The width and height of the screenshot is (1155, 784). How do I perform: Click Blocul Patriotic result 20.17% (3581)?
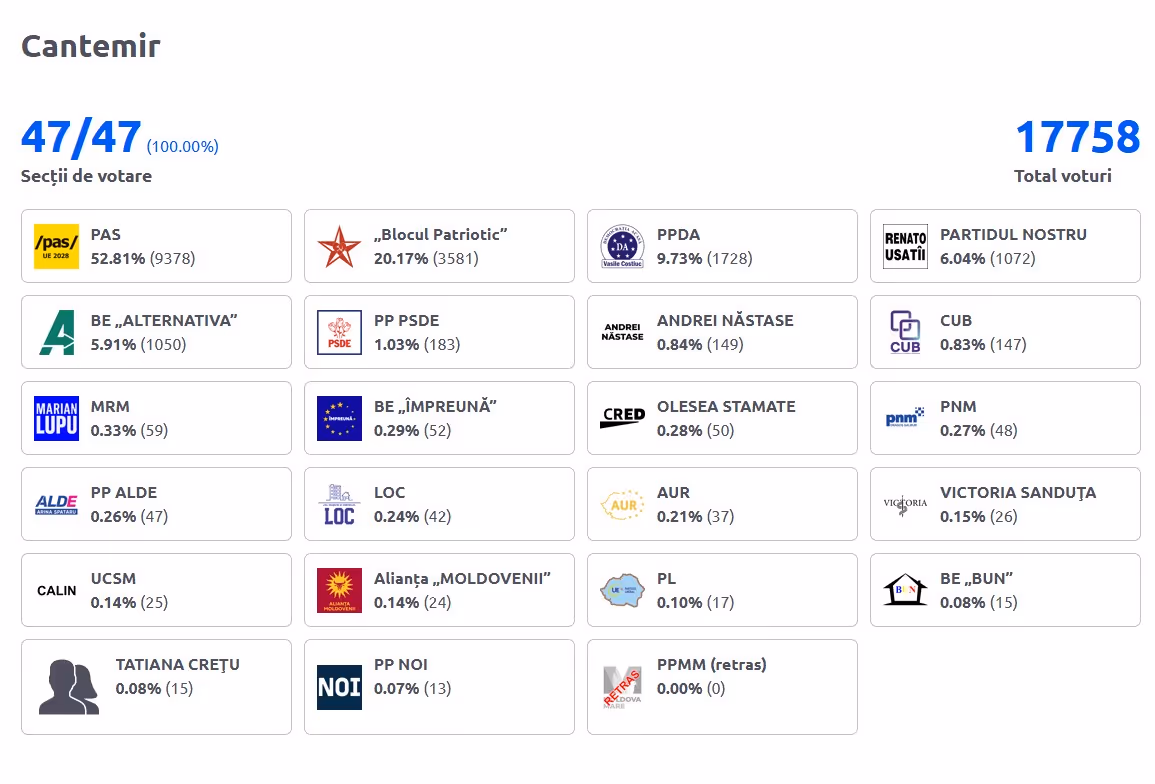(x=426, y=259)
